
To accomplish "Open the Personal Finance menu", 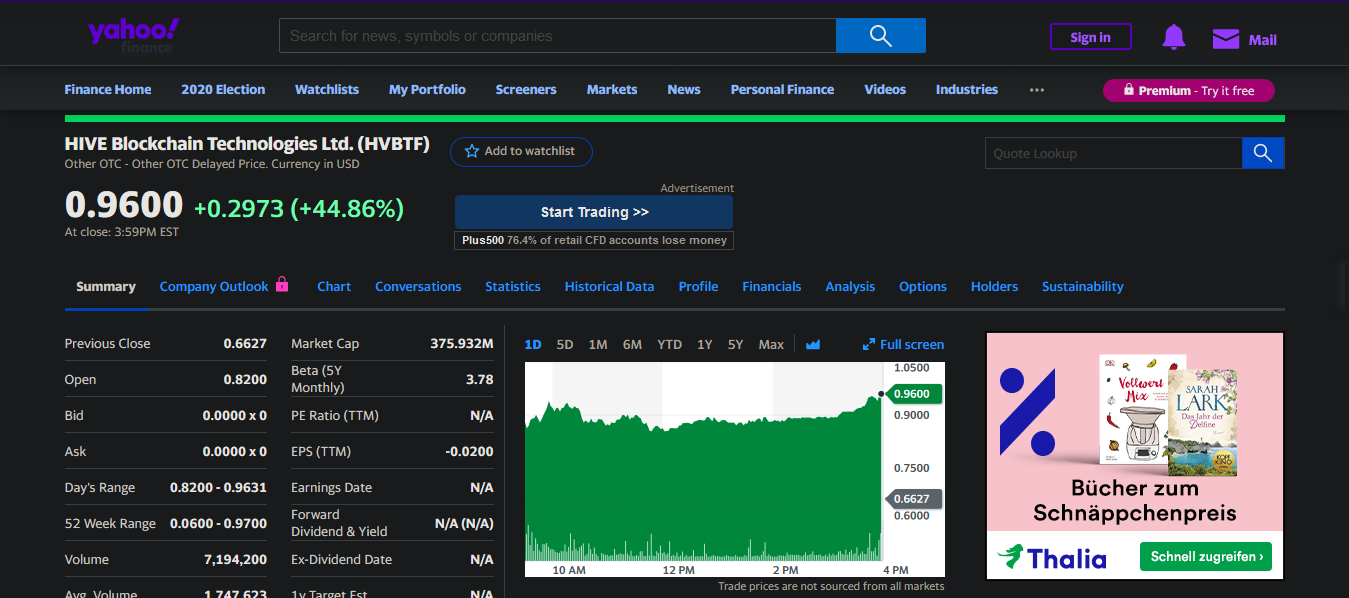I will [x=782, y=90].
